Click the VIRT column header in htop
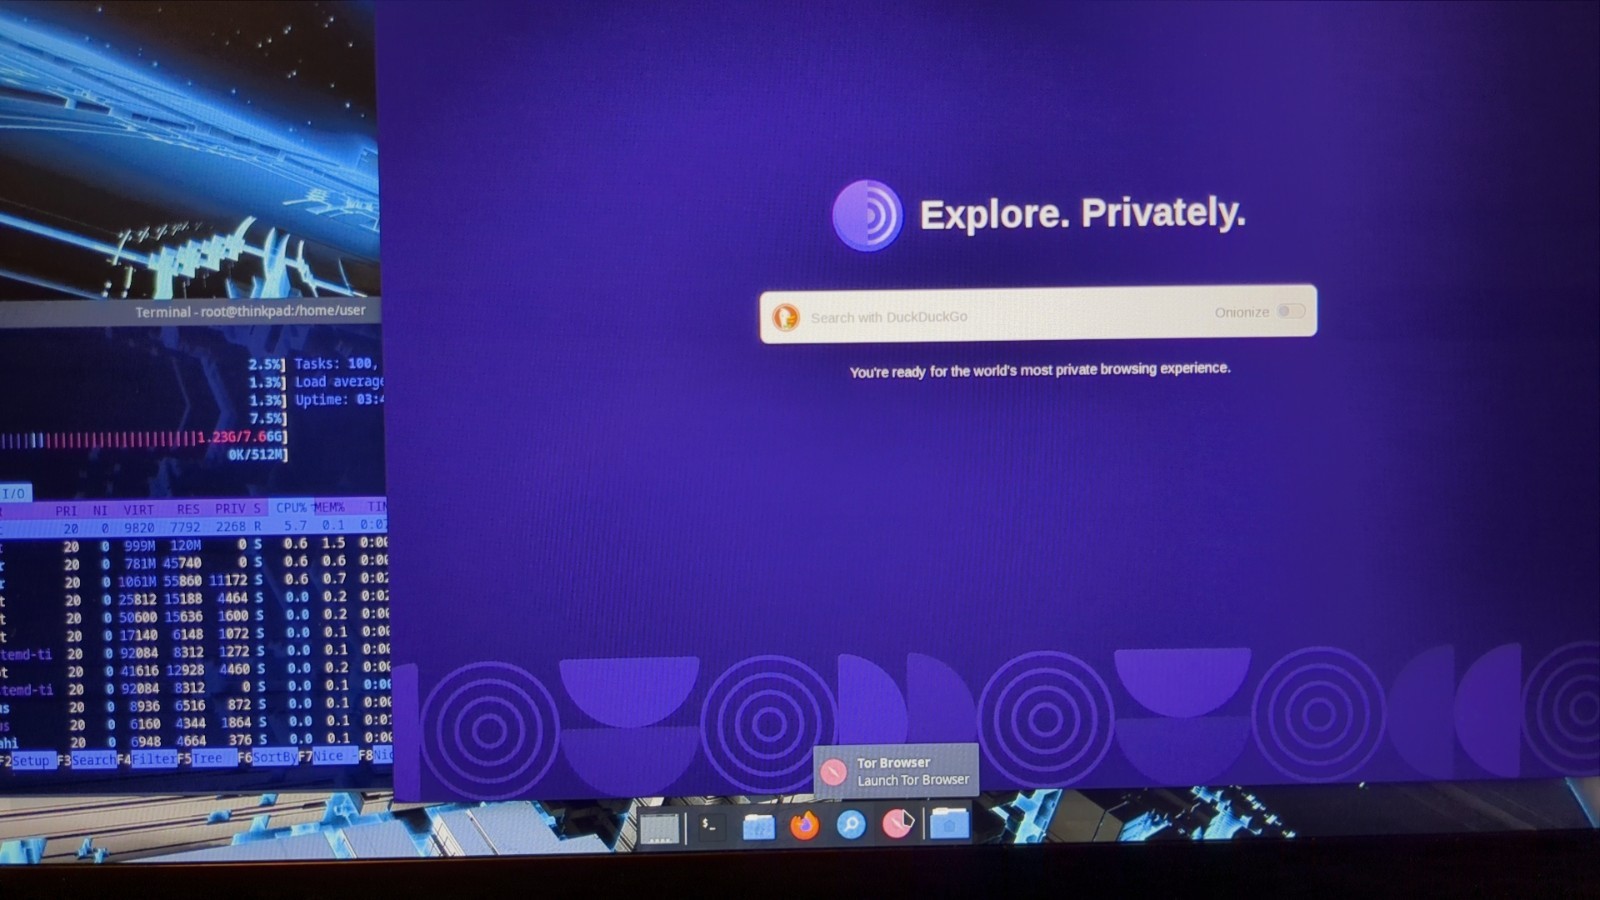Viewport: 1600px width, 900px height. pyautogui.click(x=139, y=509)
